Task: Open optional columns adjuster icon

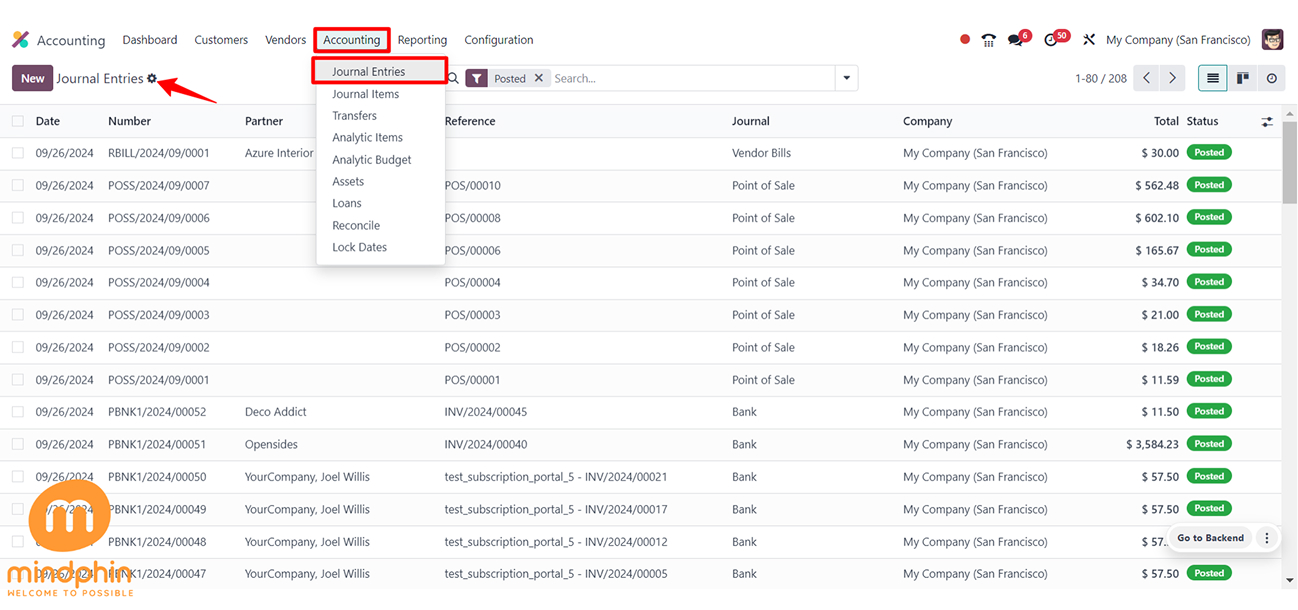Action: 1267,121
